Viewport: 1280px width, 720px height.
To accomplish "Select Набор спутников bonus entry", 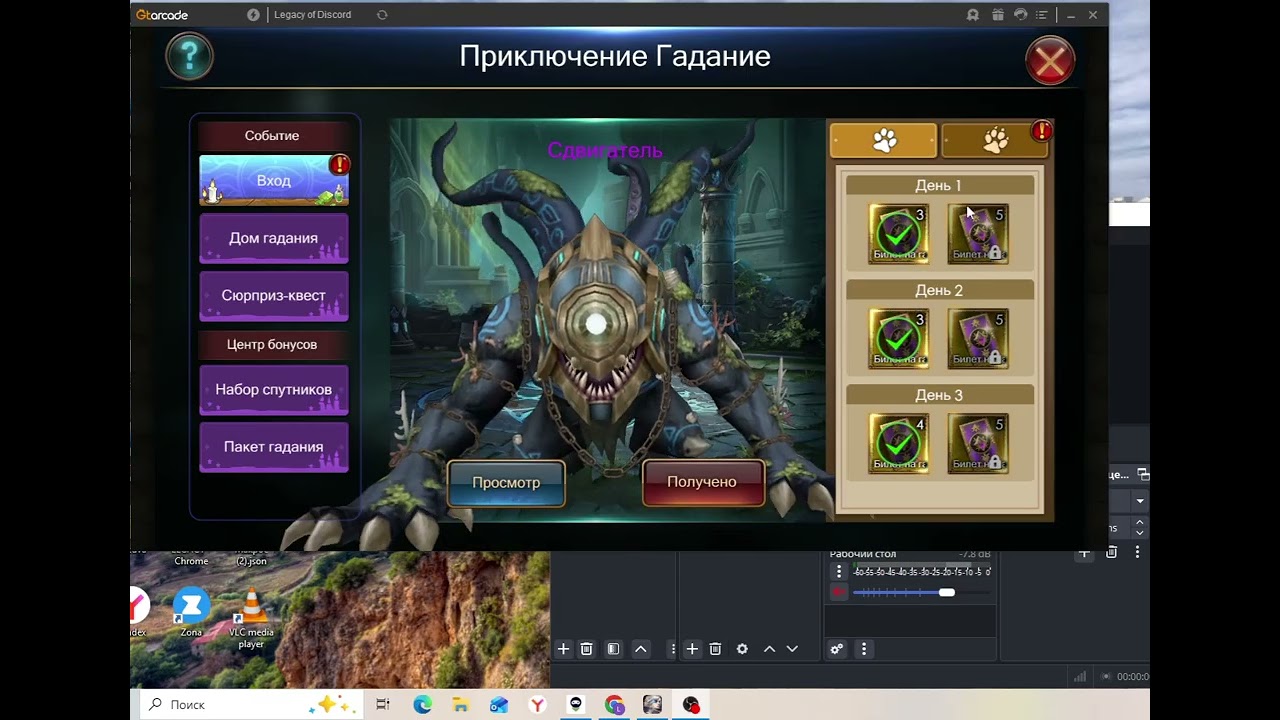I will [x=274, y=389].
